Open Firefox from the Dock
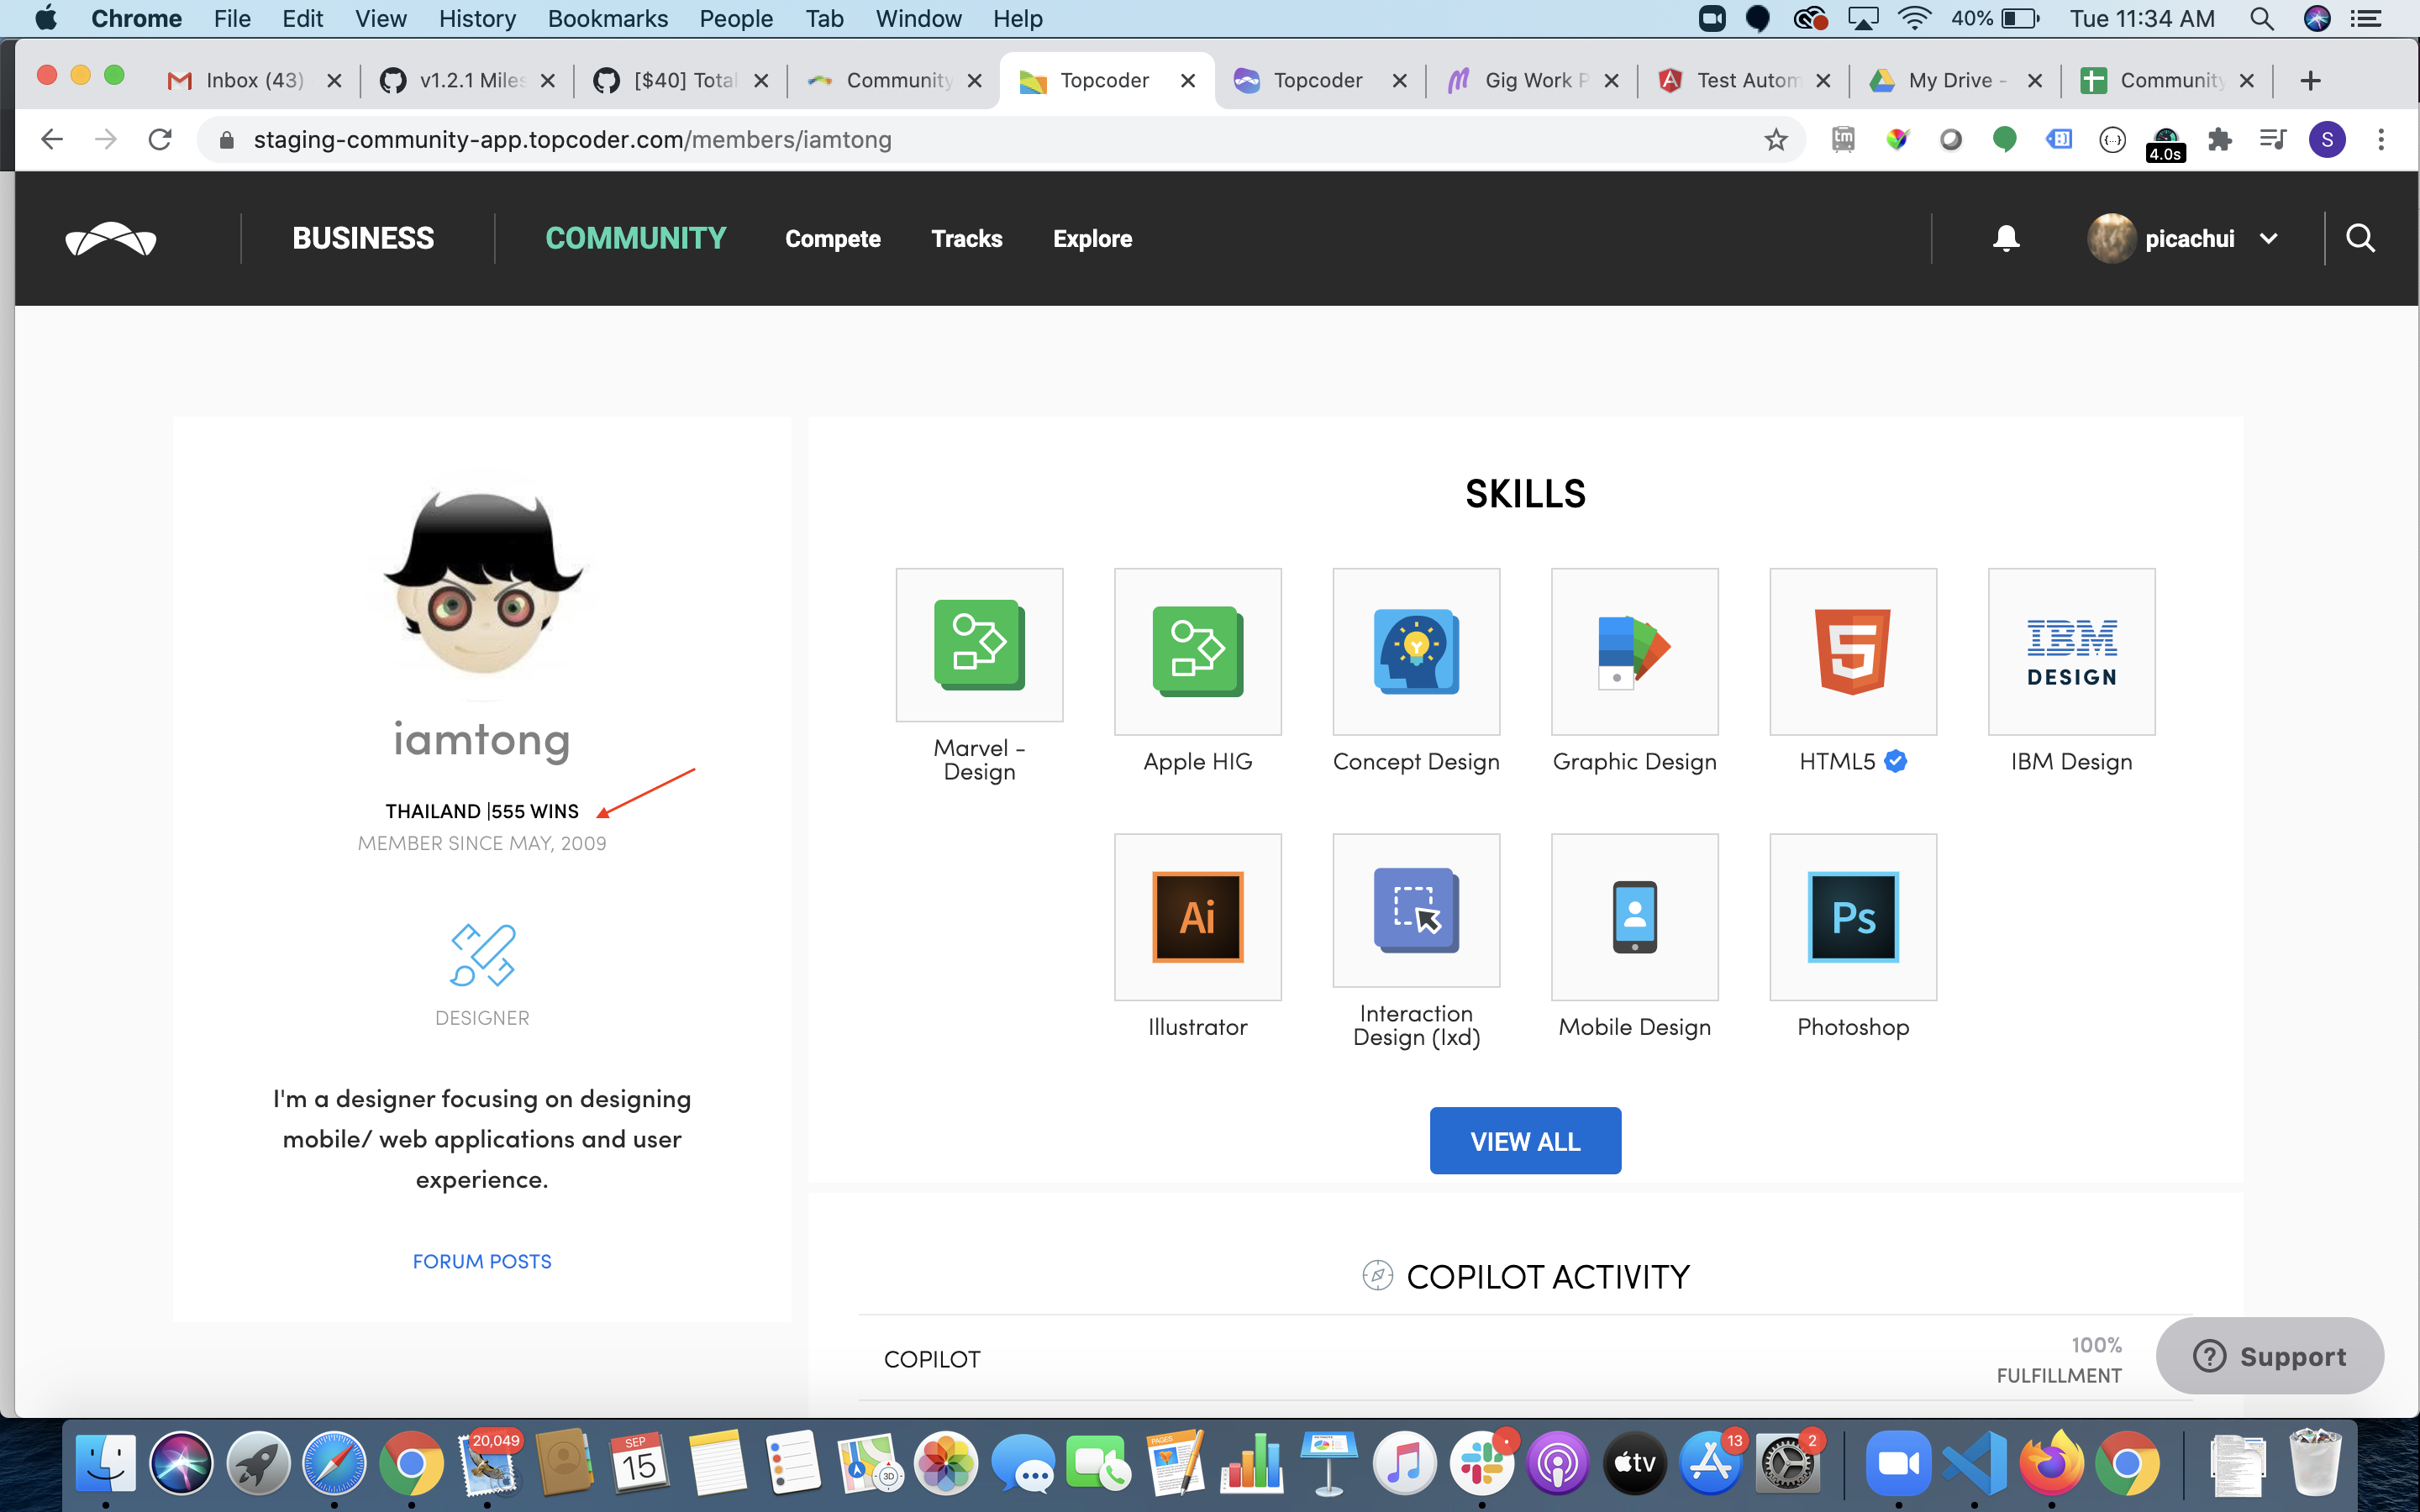 2051,1464
